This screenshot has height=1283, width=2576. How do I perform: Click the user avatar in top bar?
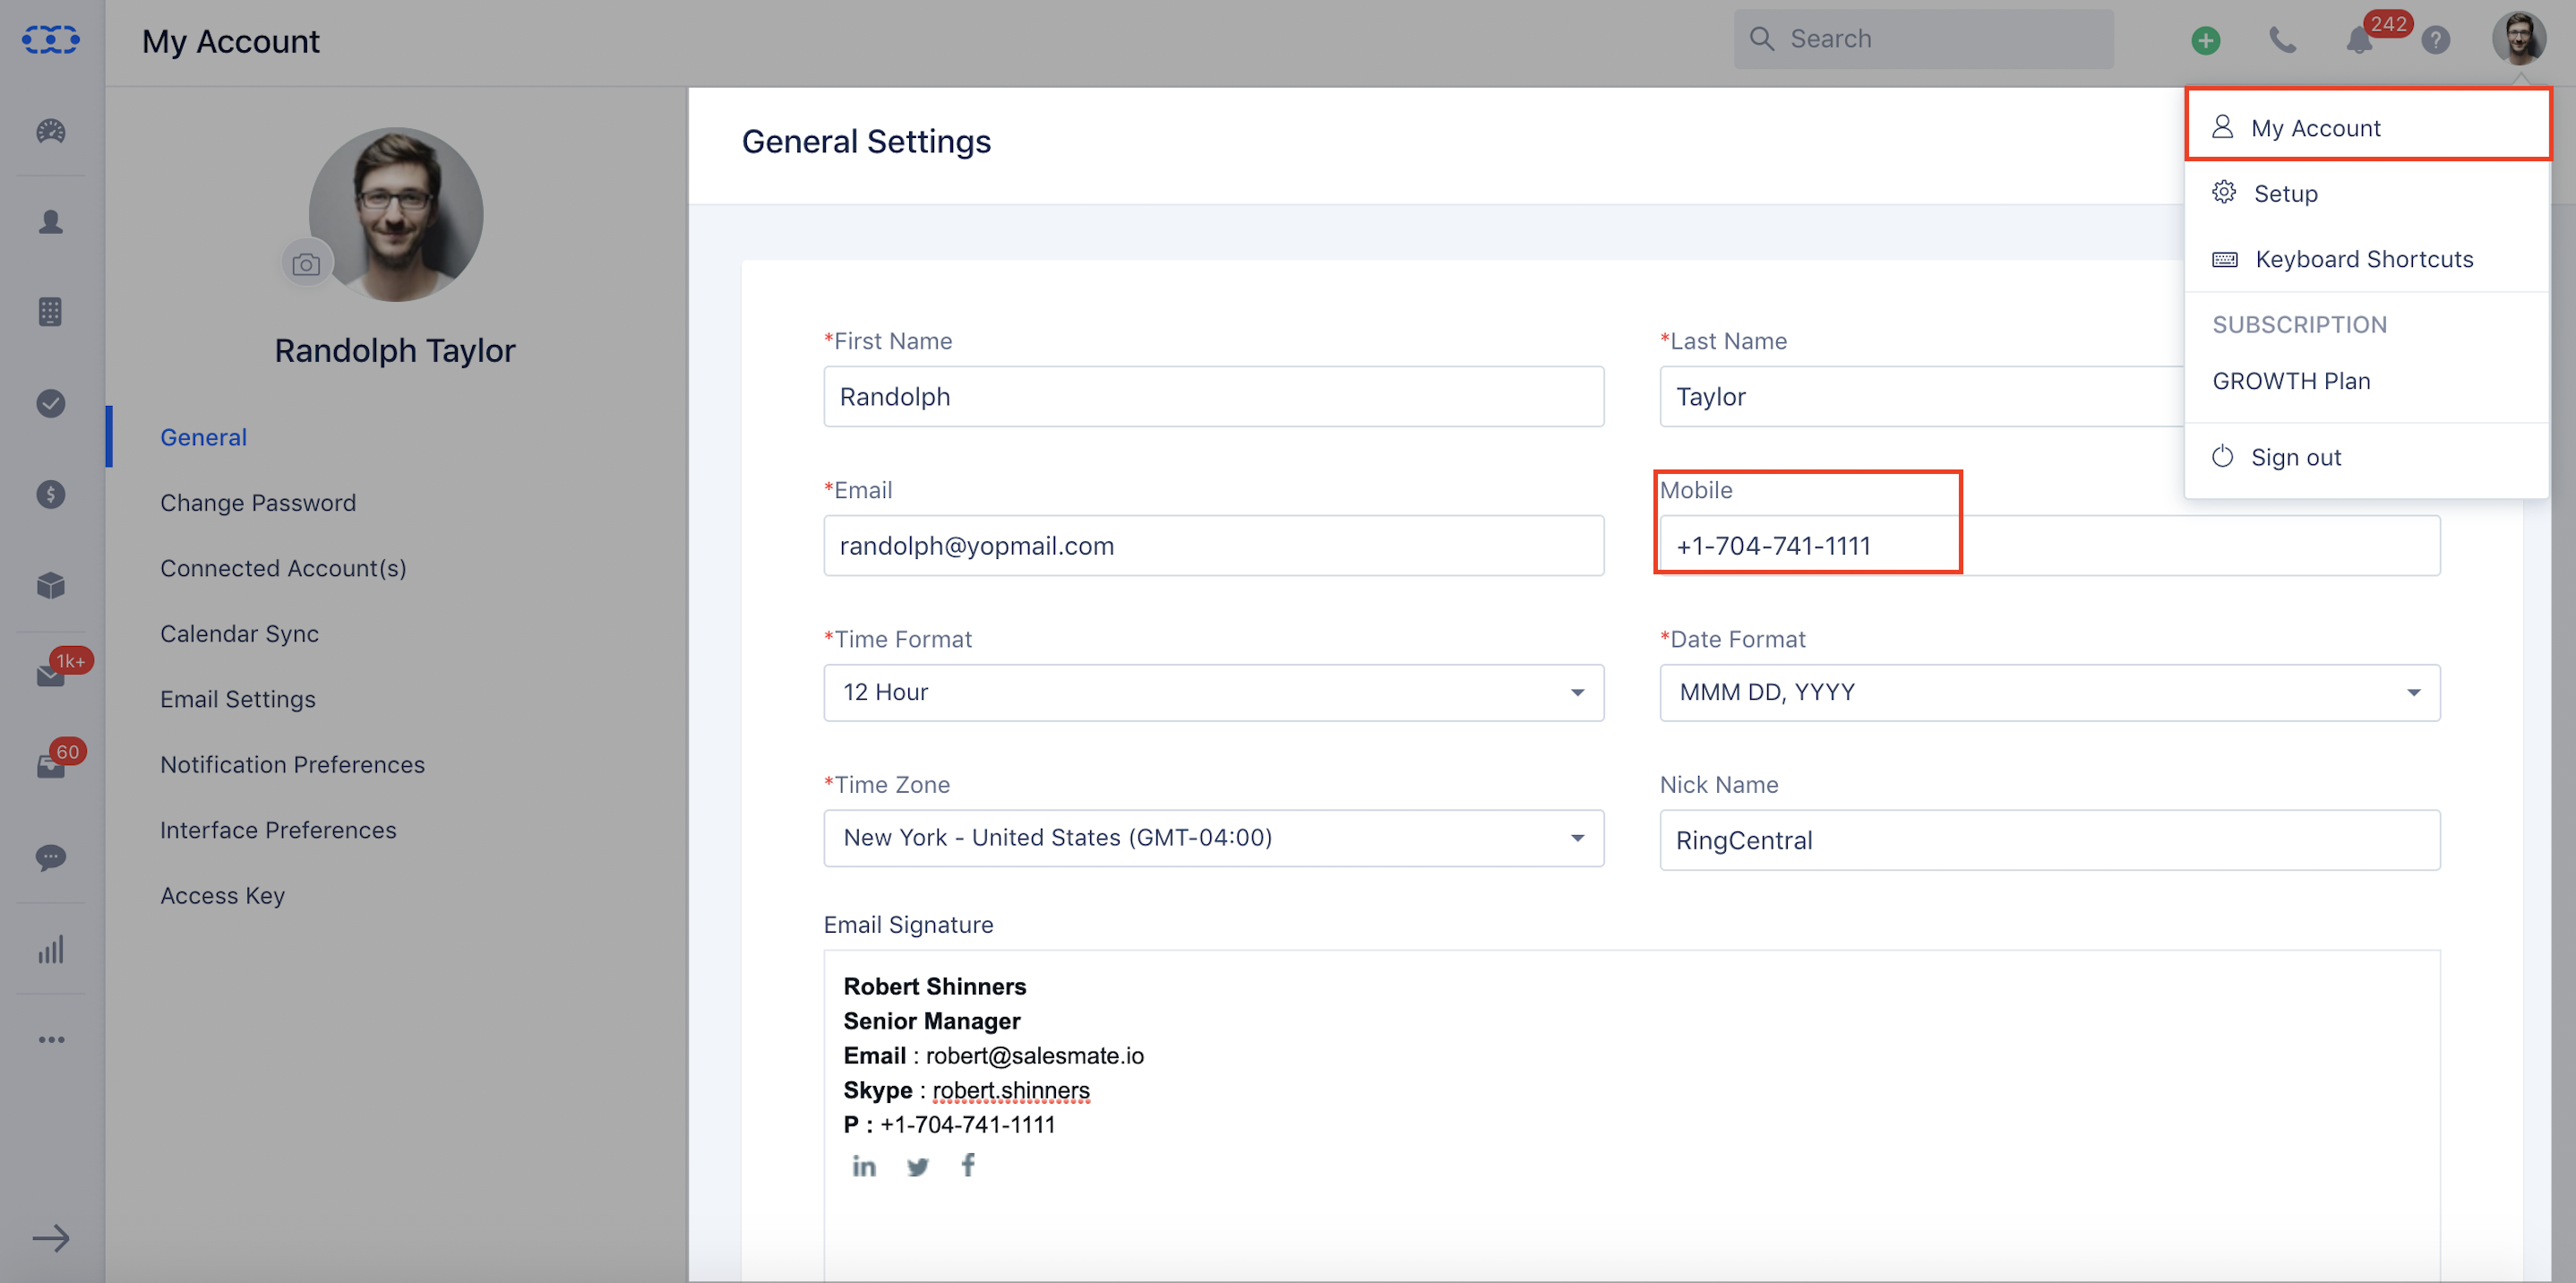[x=2519, y=38]
